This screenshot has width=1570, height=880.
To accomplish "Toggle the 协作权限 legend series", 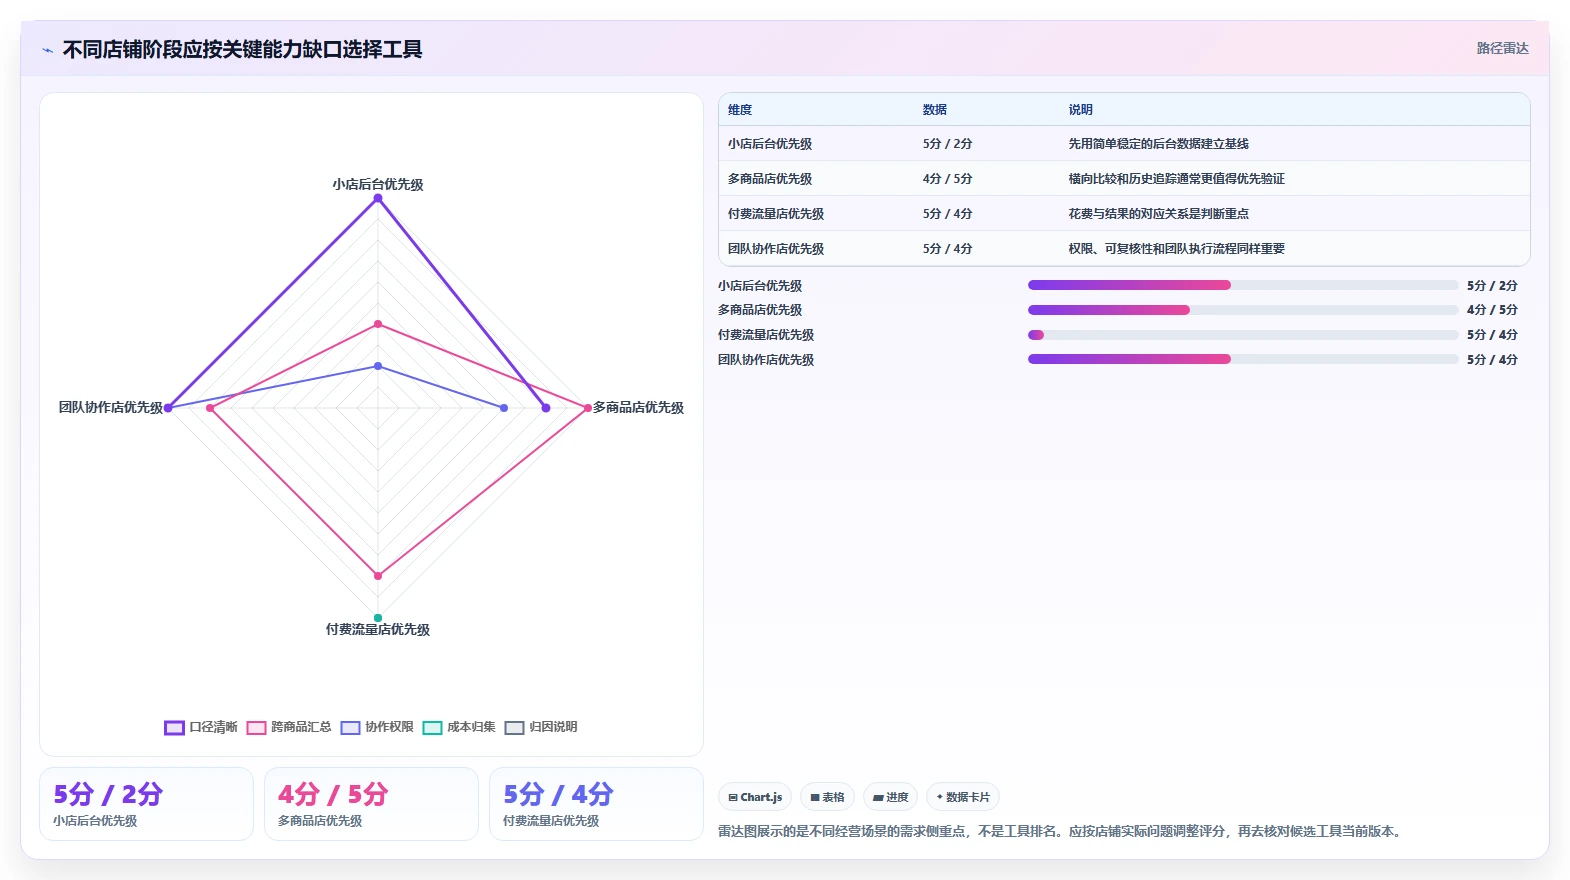I will tap(377, 727).
